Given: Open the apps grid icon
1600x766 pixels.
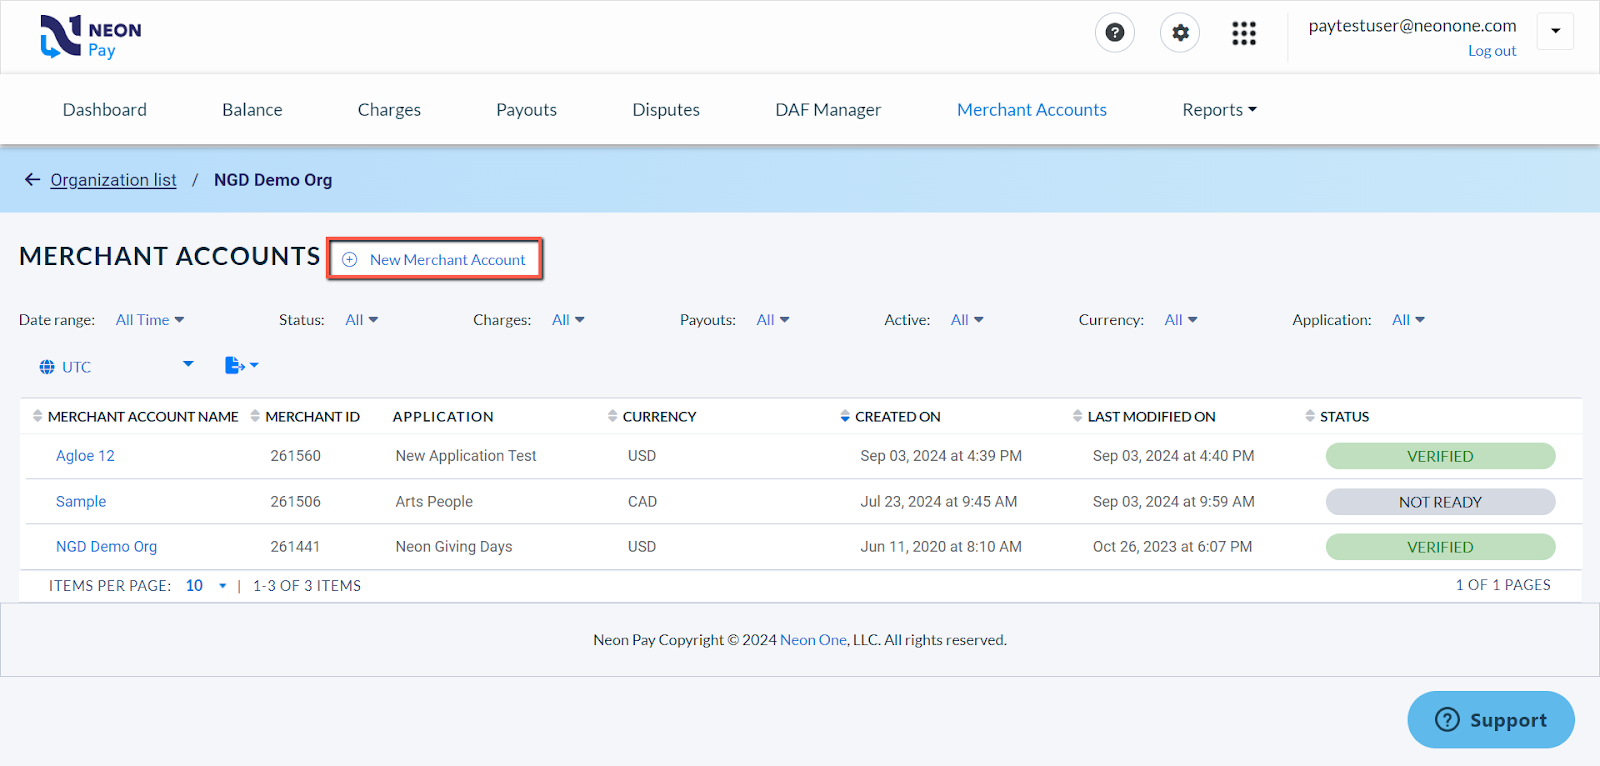Looking at the screenshot, I should (1244, 34).
